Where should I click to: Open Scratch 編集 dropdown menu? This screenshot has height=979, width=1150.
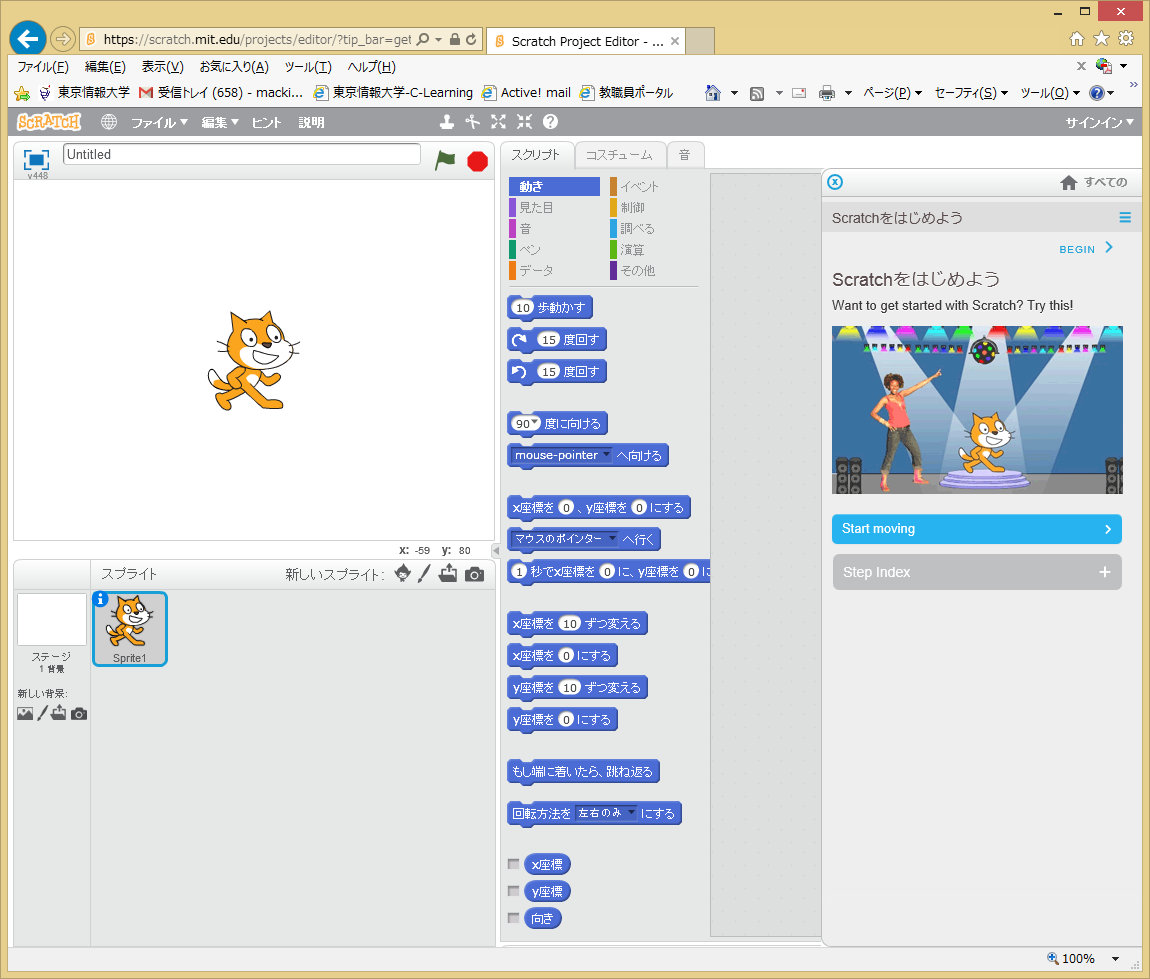[220, 122]
